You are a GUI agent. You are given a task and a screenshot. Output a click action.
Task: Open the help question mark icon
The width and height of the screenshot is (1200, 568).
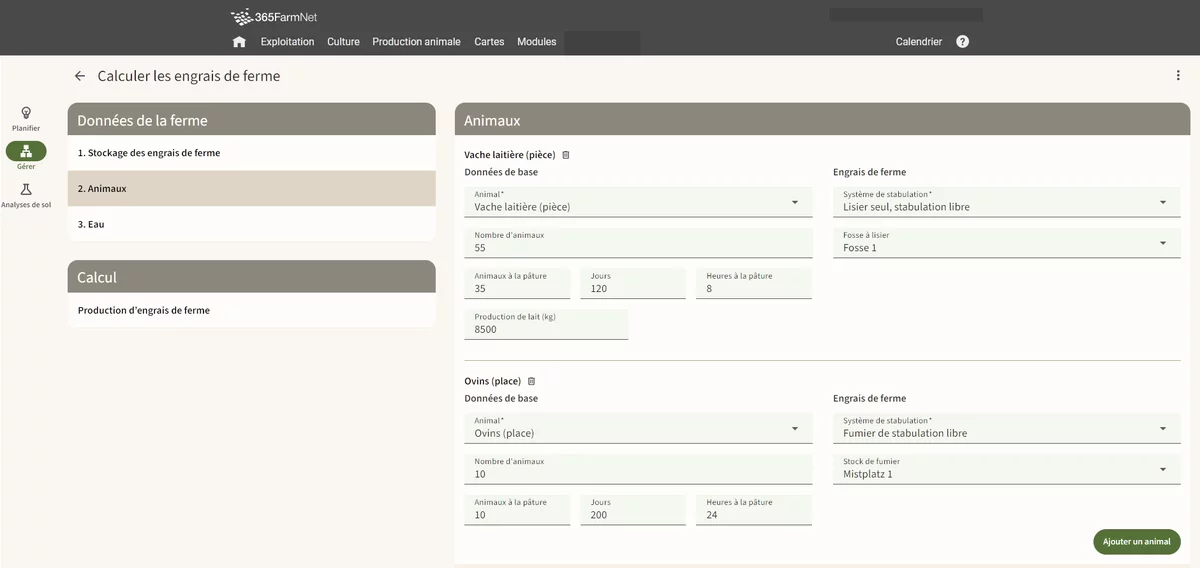pyautogui.click(x=962, y=42)
